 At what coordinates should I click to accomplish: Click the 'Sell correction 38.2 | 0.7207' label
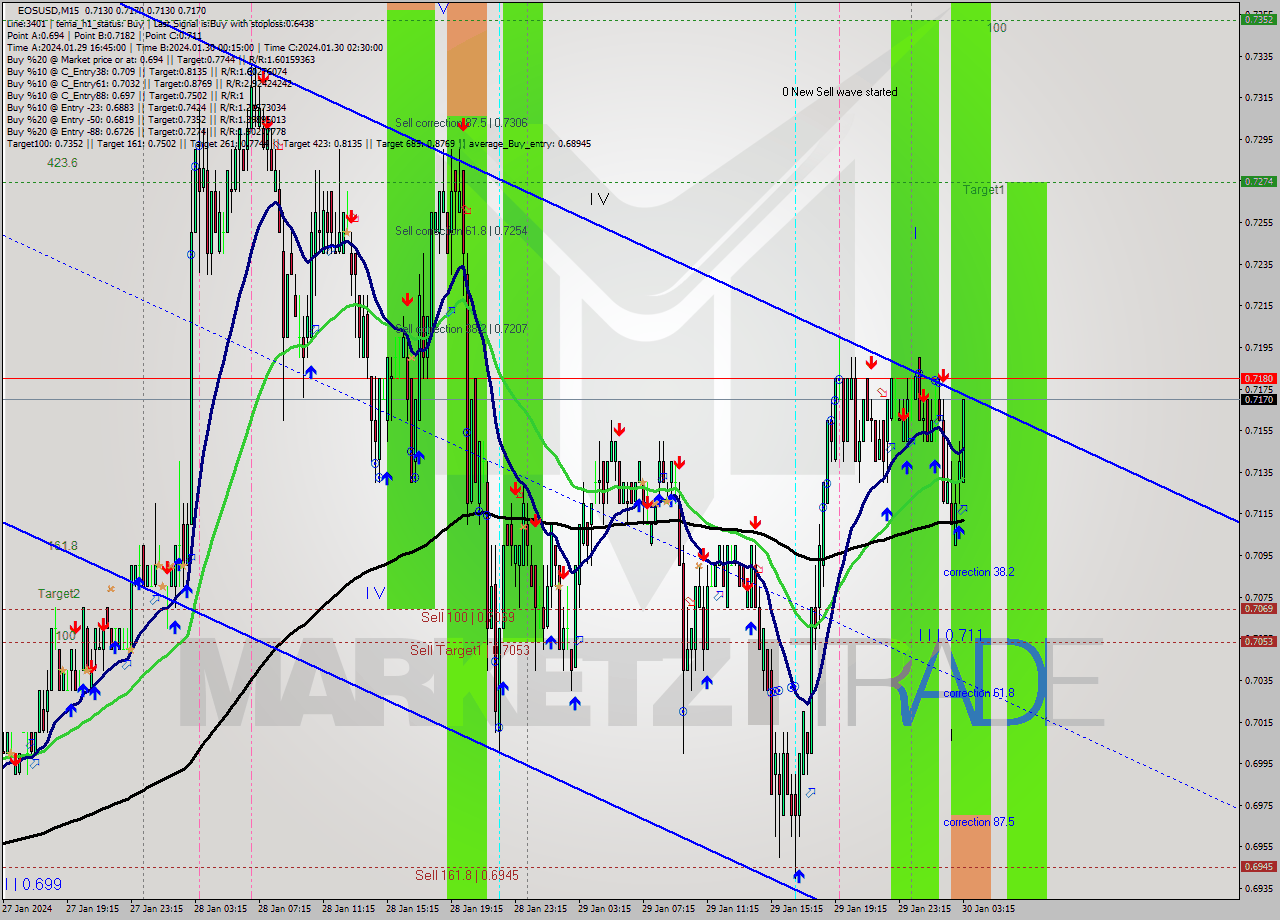tap(461, 329)
